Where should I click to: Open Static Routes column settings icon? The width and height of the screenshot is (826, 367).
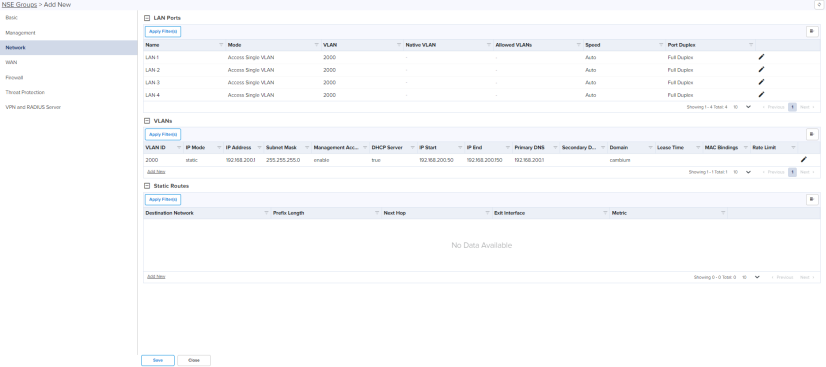pos(813,200)
